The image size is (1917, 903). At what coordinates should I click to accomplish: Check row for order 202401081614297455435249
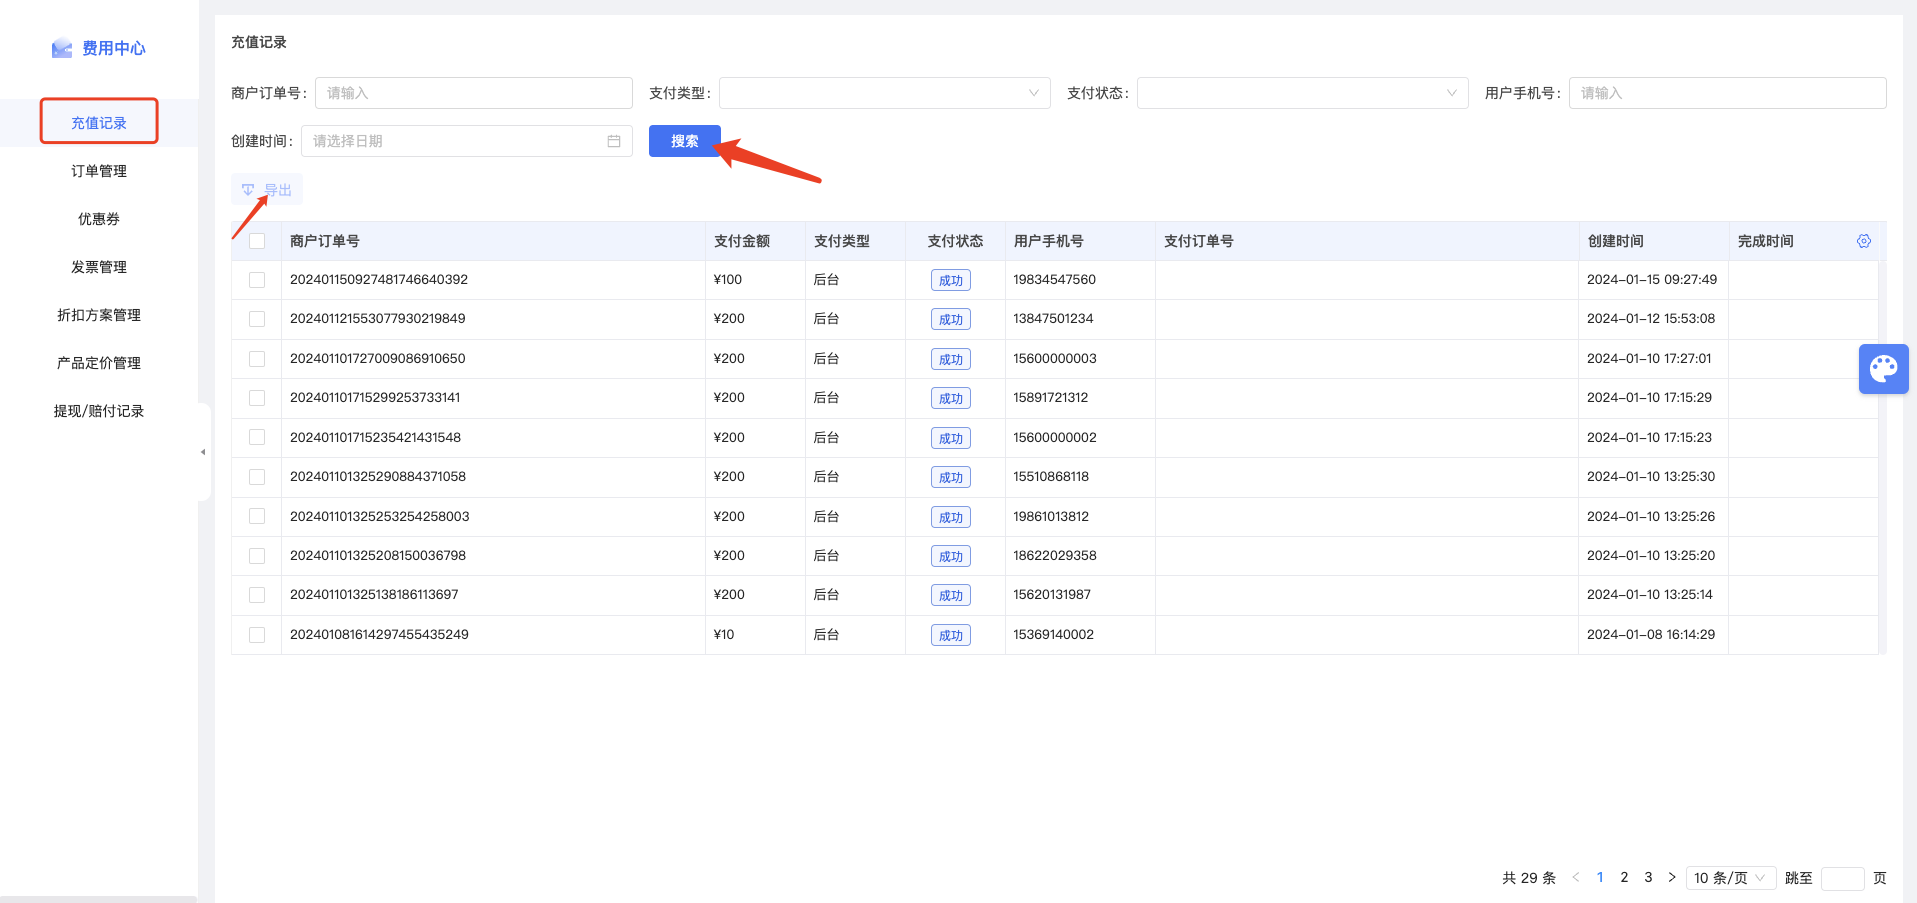[257, 635]
